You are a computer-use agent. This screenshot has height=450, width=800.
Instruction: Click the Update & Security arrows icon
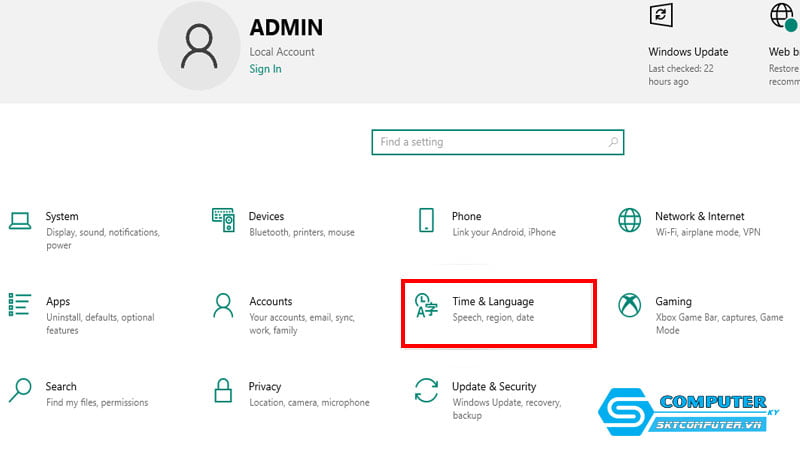(x=426, y=390)
